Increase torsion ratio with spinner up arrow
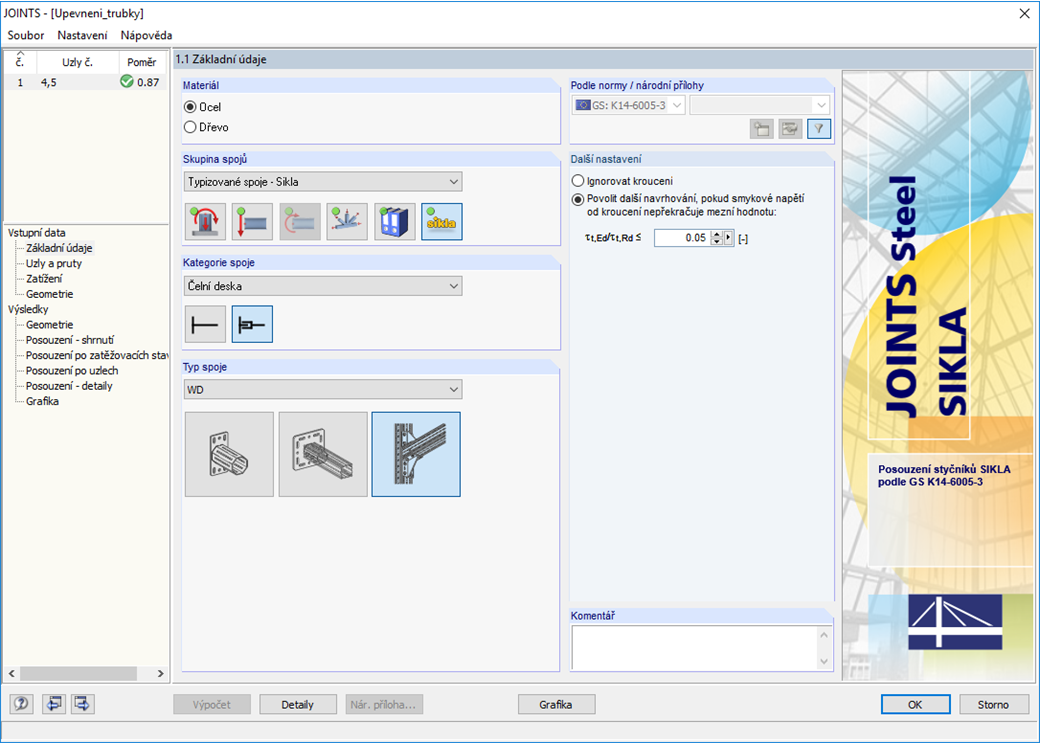Screen dimensions: 1040x744 [x=716, y=234]
